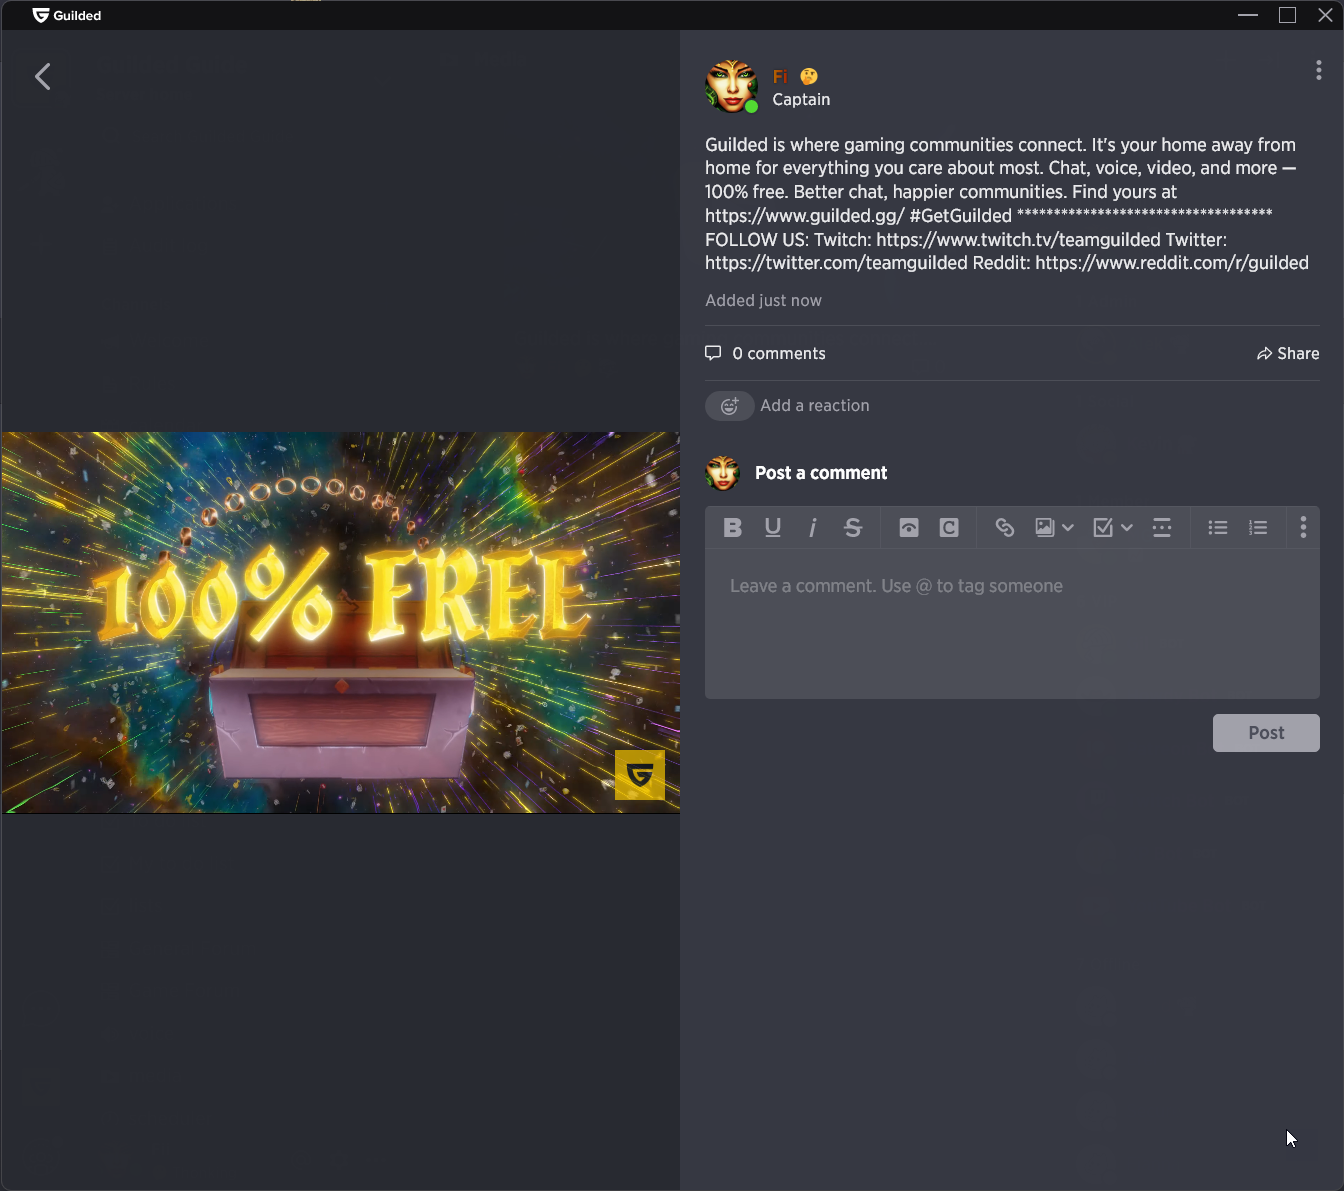
Task: Click the username Fi
Action: coord(780,77)
